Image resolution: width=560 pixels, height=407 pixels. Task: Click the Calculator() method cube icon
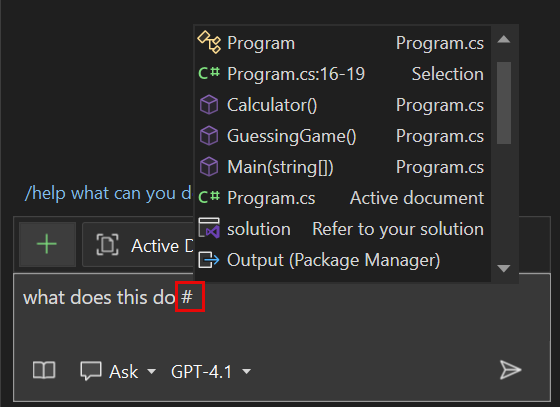pyautogui.click(x=209, y=105)
